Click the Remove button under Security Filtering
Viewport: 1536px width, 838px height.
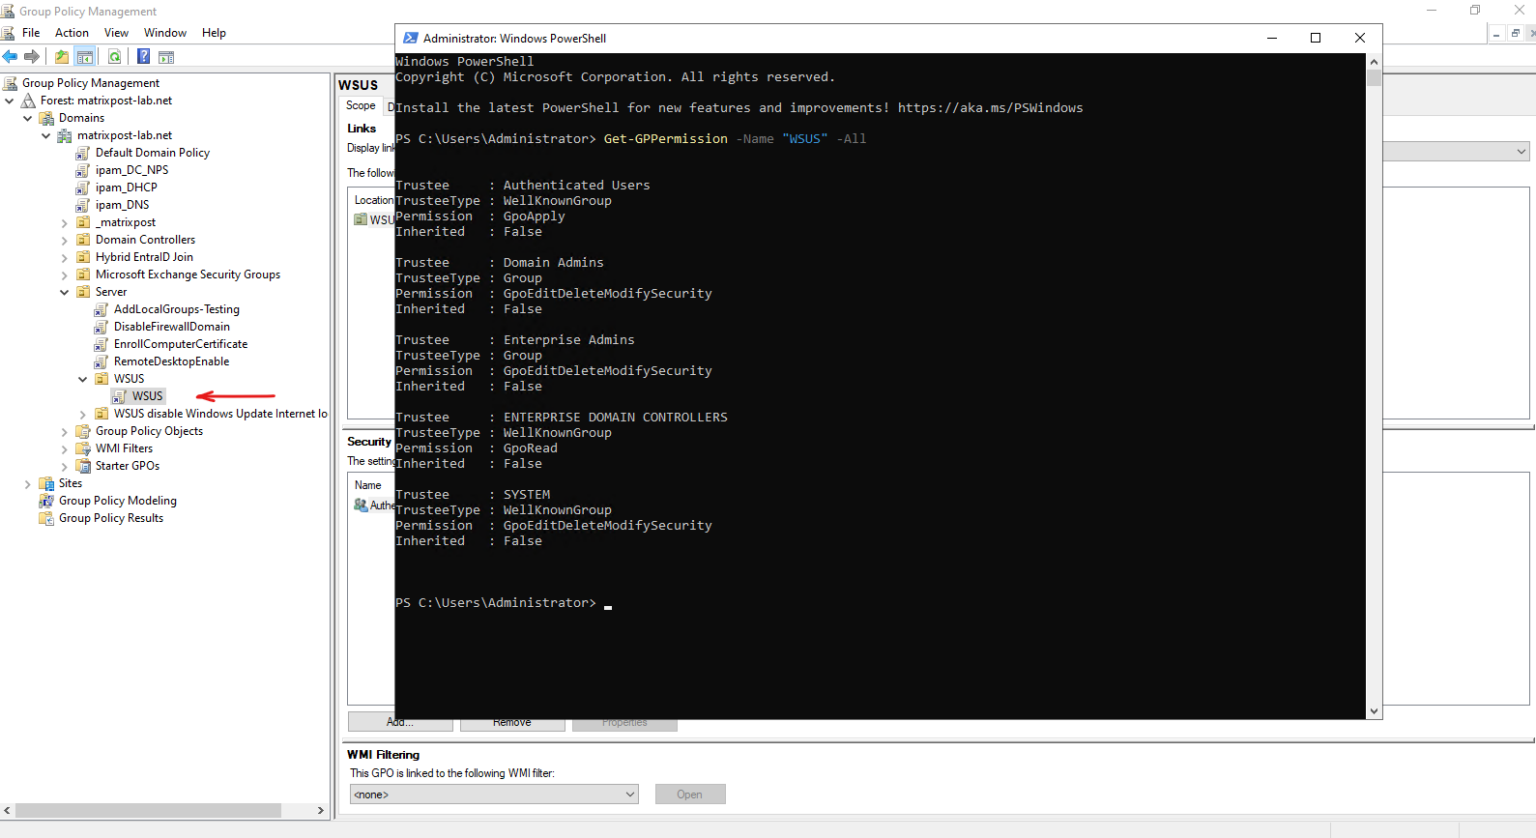512,723
